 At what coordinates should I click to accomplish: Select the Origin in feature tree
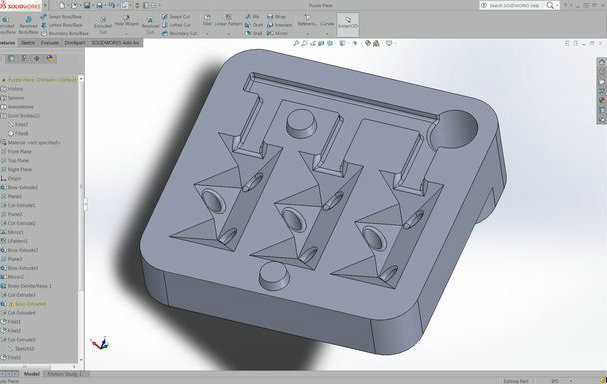point(11,178)
